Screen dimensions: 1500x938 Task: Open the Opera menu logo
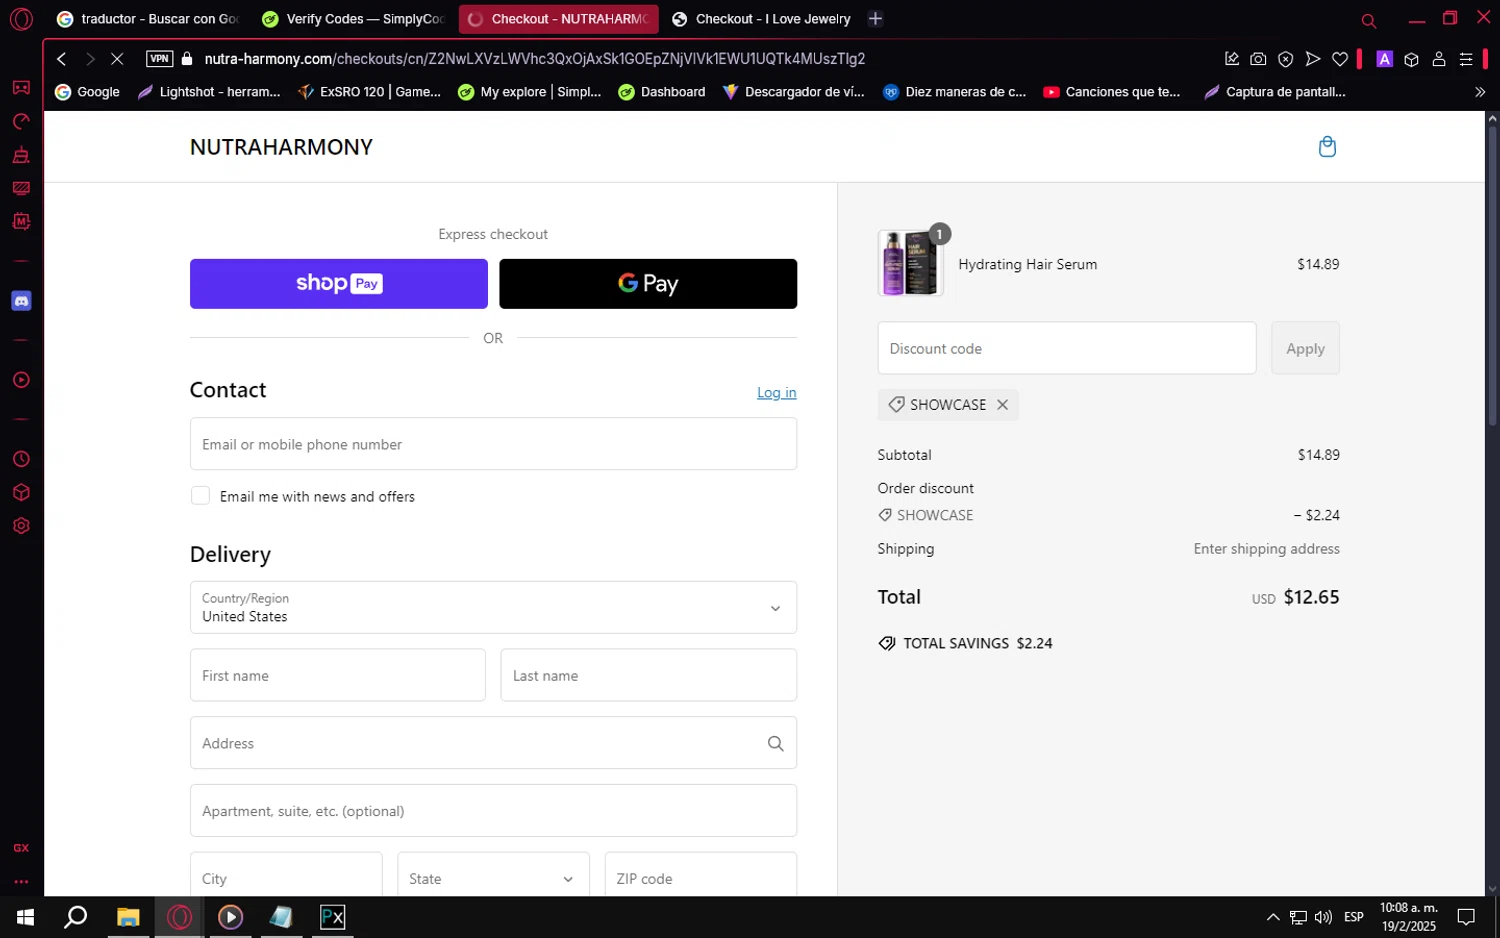21,19
